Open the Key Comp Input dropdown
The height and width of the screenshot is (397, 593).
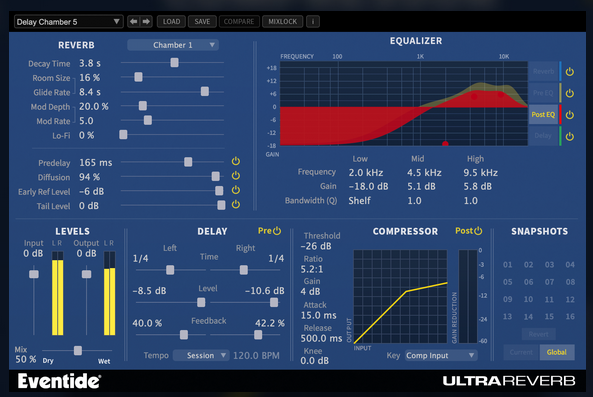coord(441,355)
